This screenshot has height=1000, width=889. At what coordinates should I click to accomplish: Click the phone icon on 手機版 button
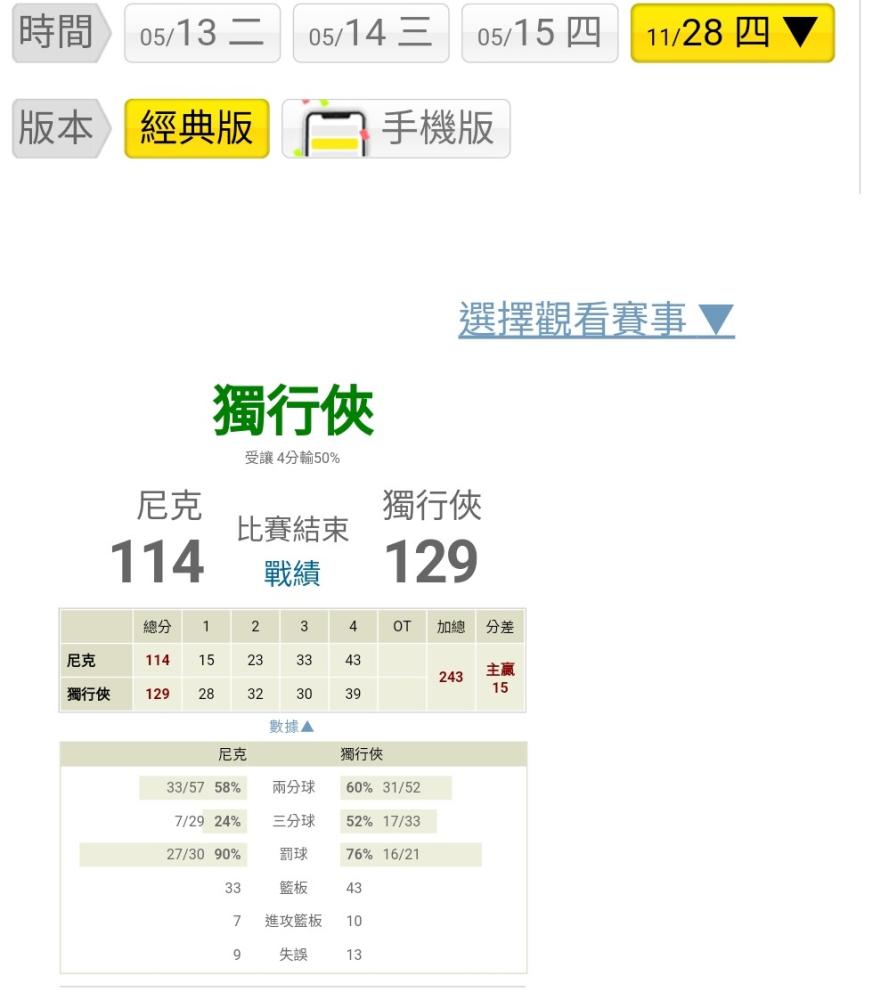(334, 132)
